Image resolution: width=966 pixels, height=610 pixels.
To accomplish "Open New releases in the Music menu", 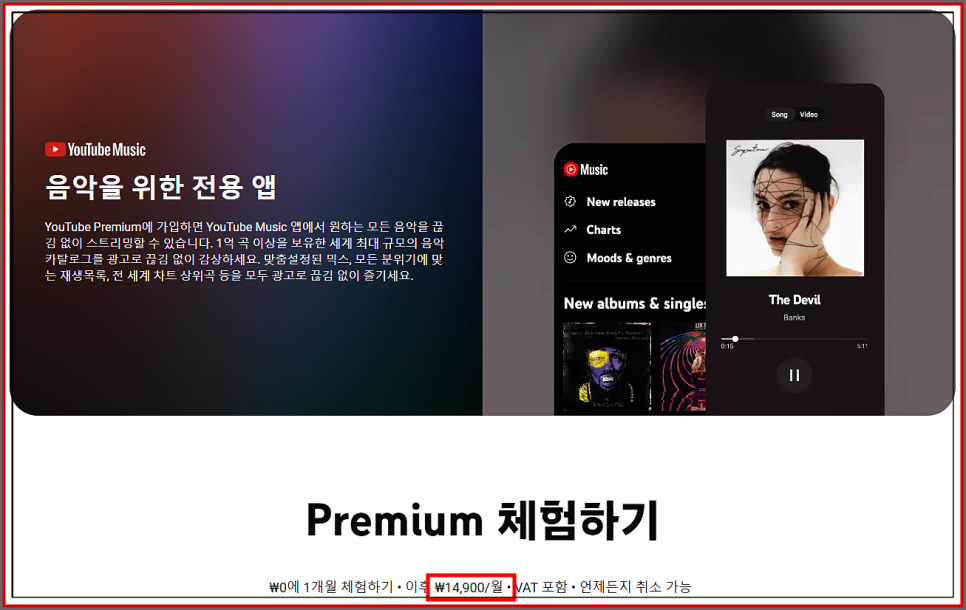I will pos(620,202).
